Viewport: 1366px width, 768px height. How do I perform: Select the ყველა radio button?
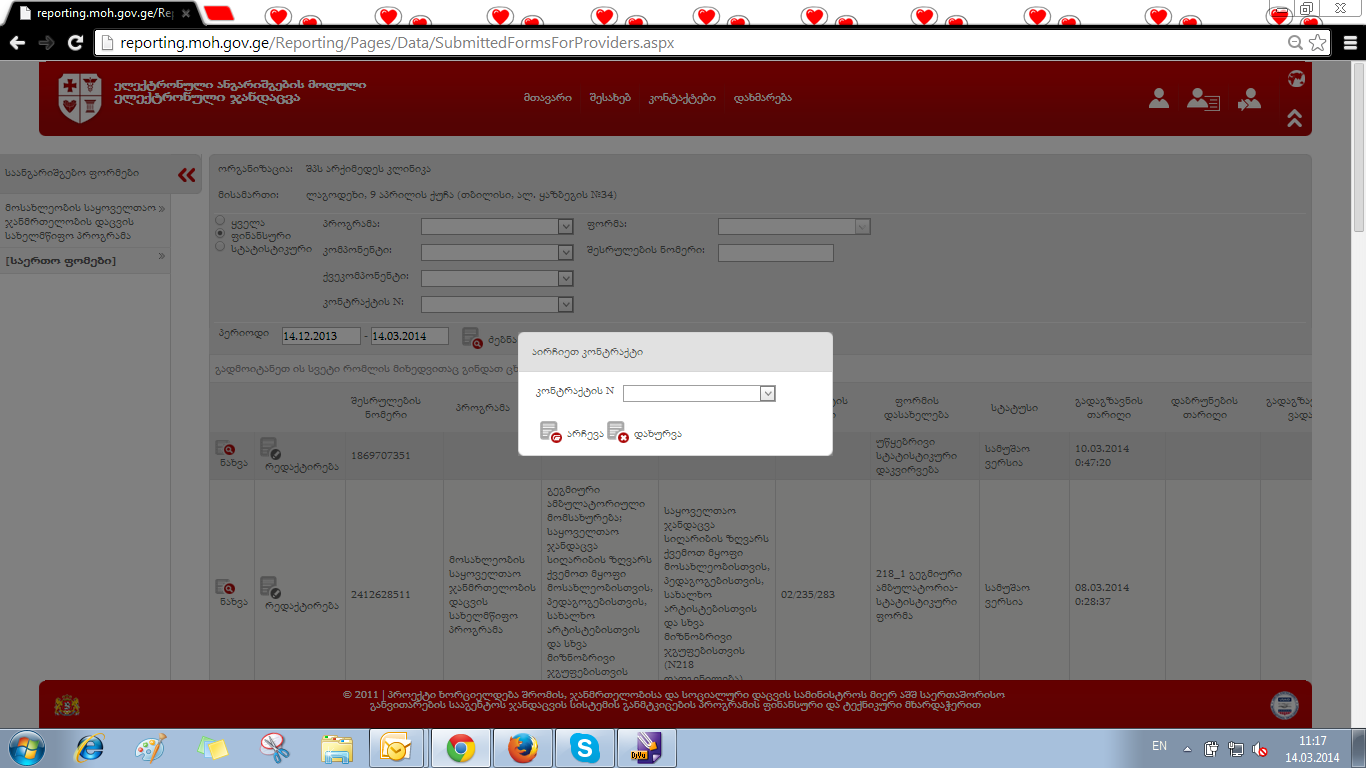(x=221, y=220)
